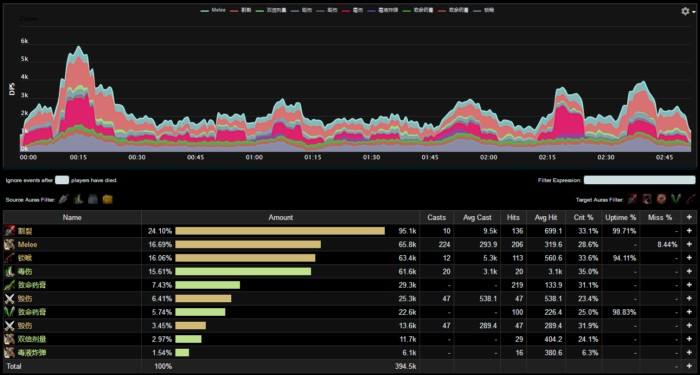Click the green V icon in 5.74% row
The image size is (700, 375).
click(x=10, y=312)
